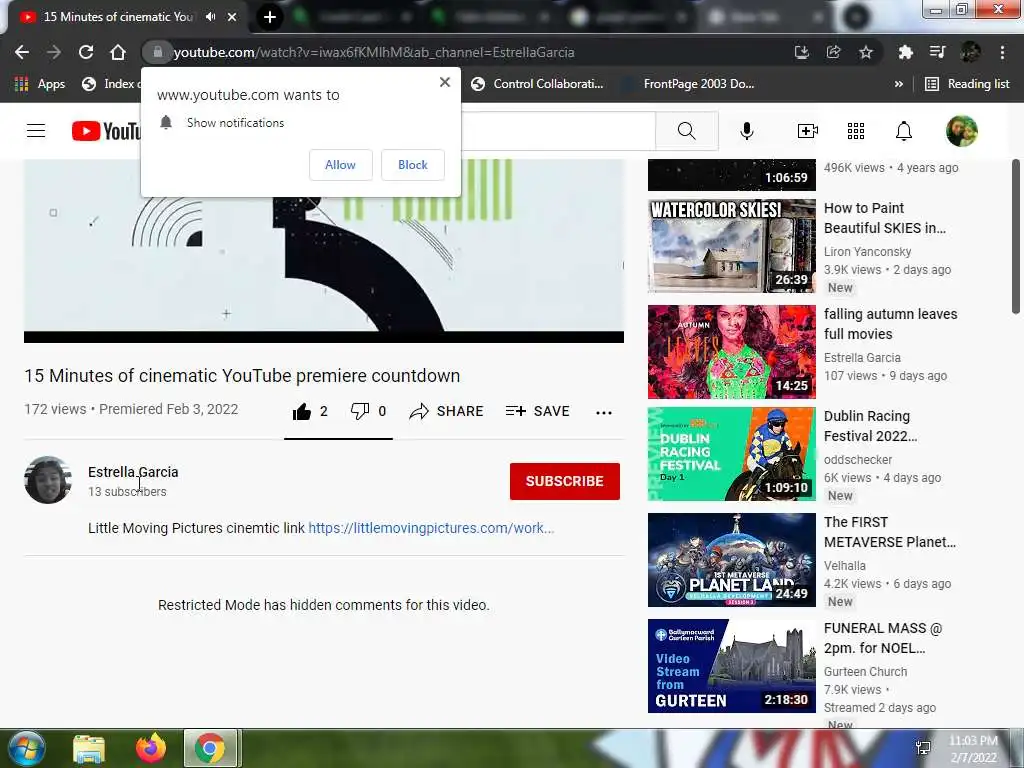Open FrontPage 2003 Do... bookmark
The image size is (1024, 768).
click(x=690, y=84)
